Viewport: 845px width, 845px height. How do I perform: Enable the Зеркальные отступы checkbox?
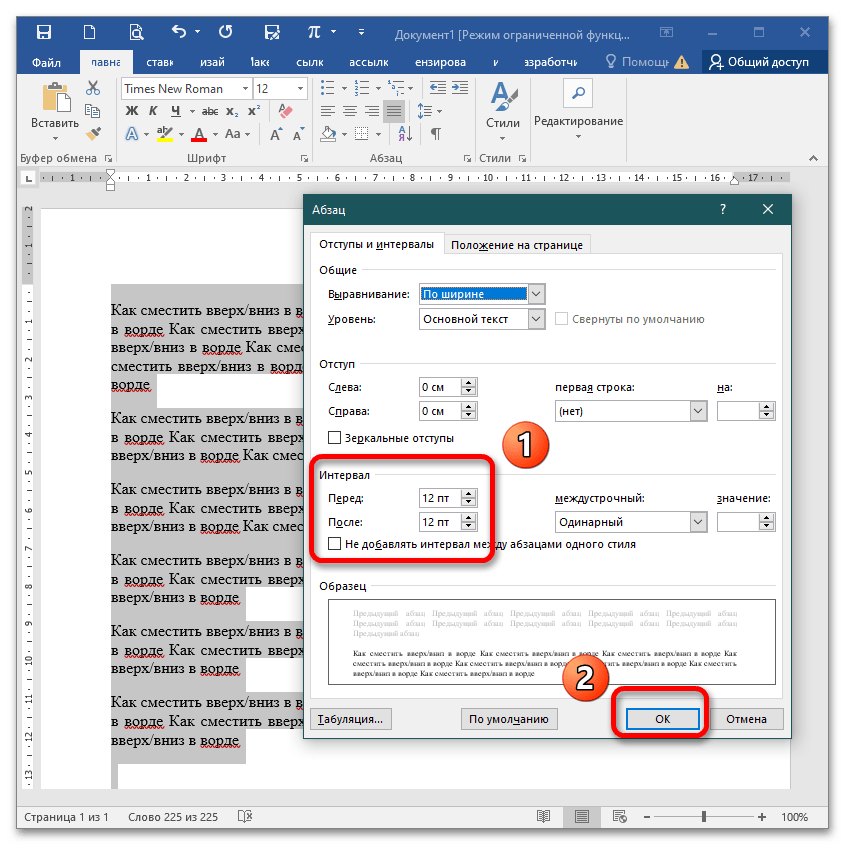(x=335, y=438)
